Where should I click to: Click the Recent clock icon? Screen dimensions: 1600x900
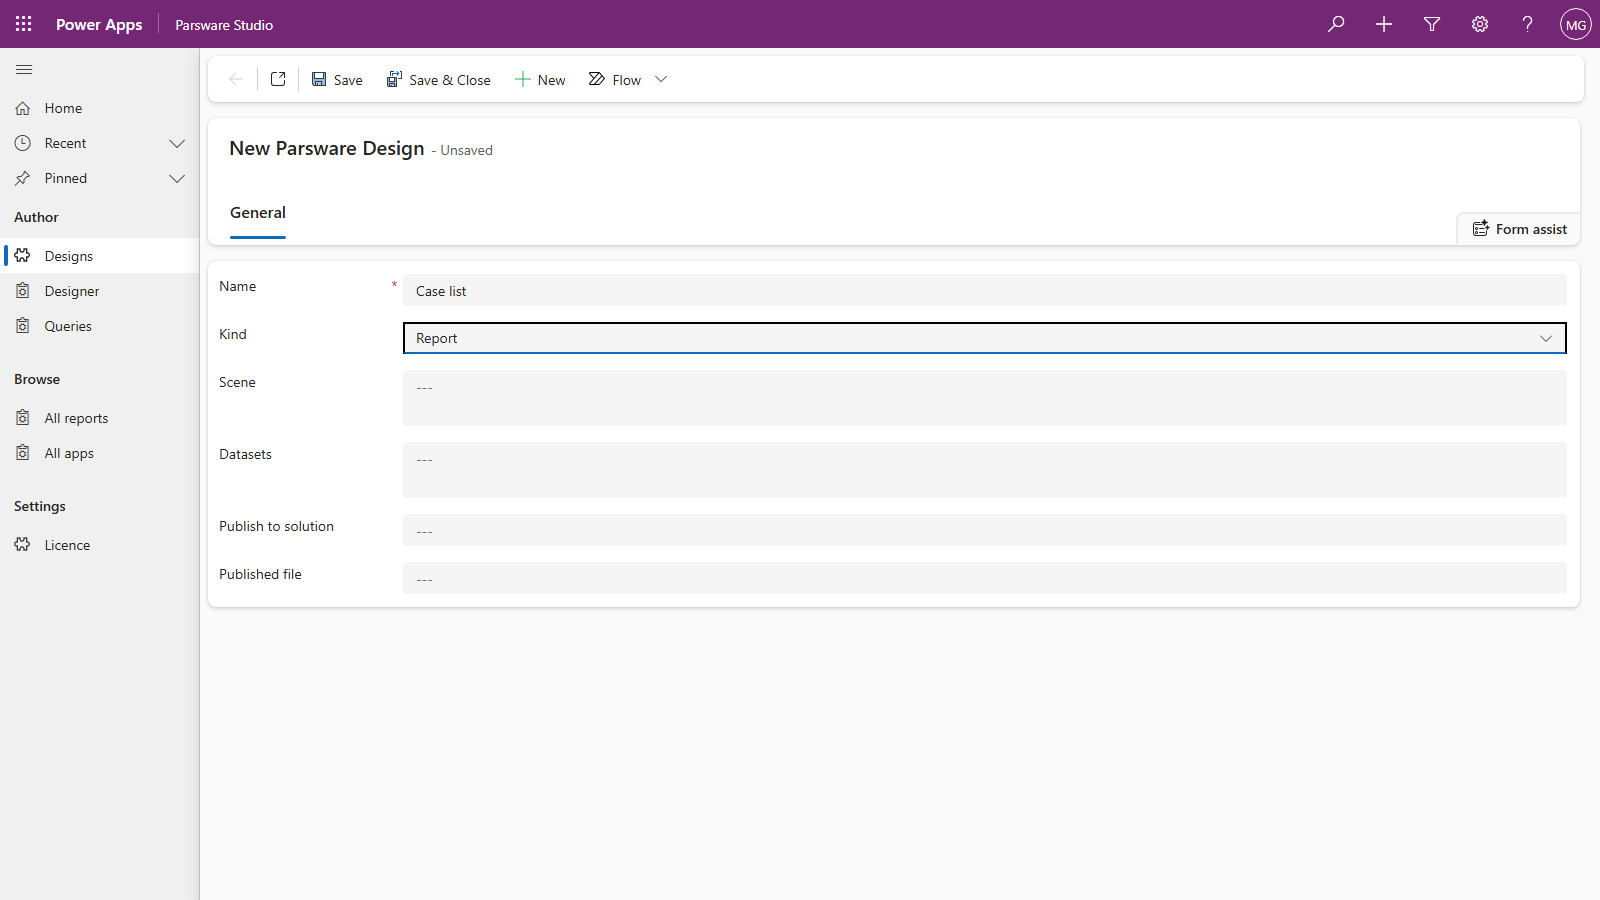pos(23,143)
